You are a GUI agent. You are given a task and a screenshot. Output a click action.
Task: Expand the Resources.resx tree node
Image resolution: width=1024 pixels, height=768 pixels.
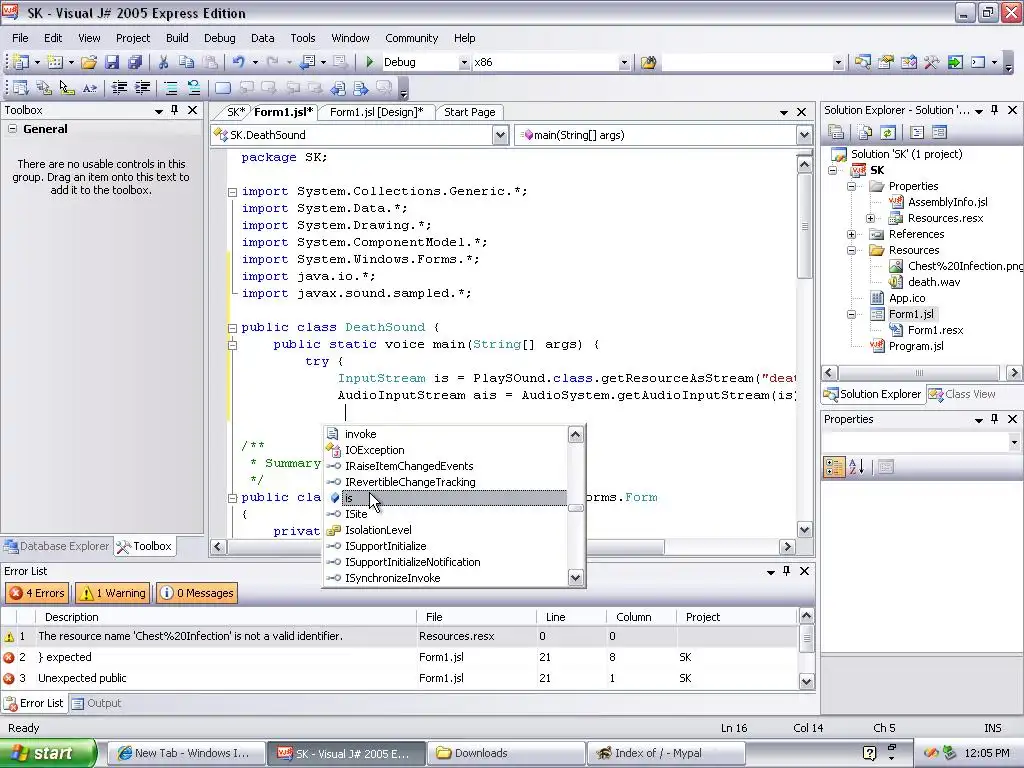871,218
